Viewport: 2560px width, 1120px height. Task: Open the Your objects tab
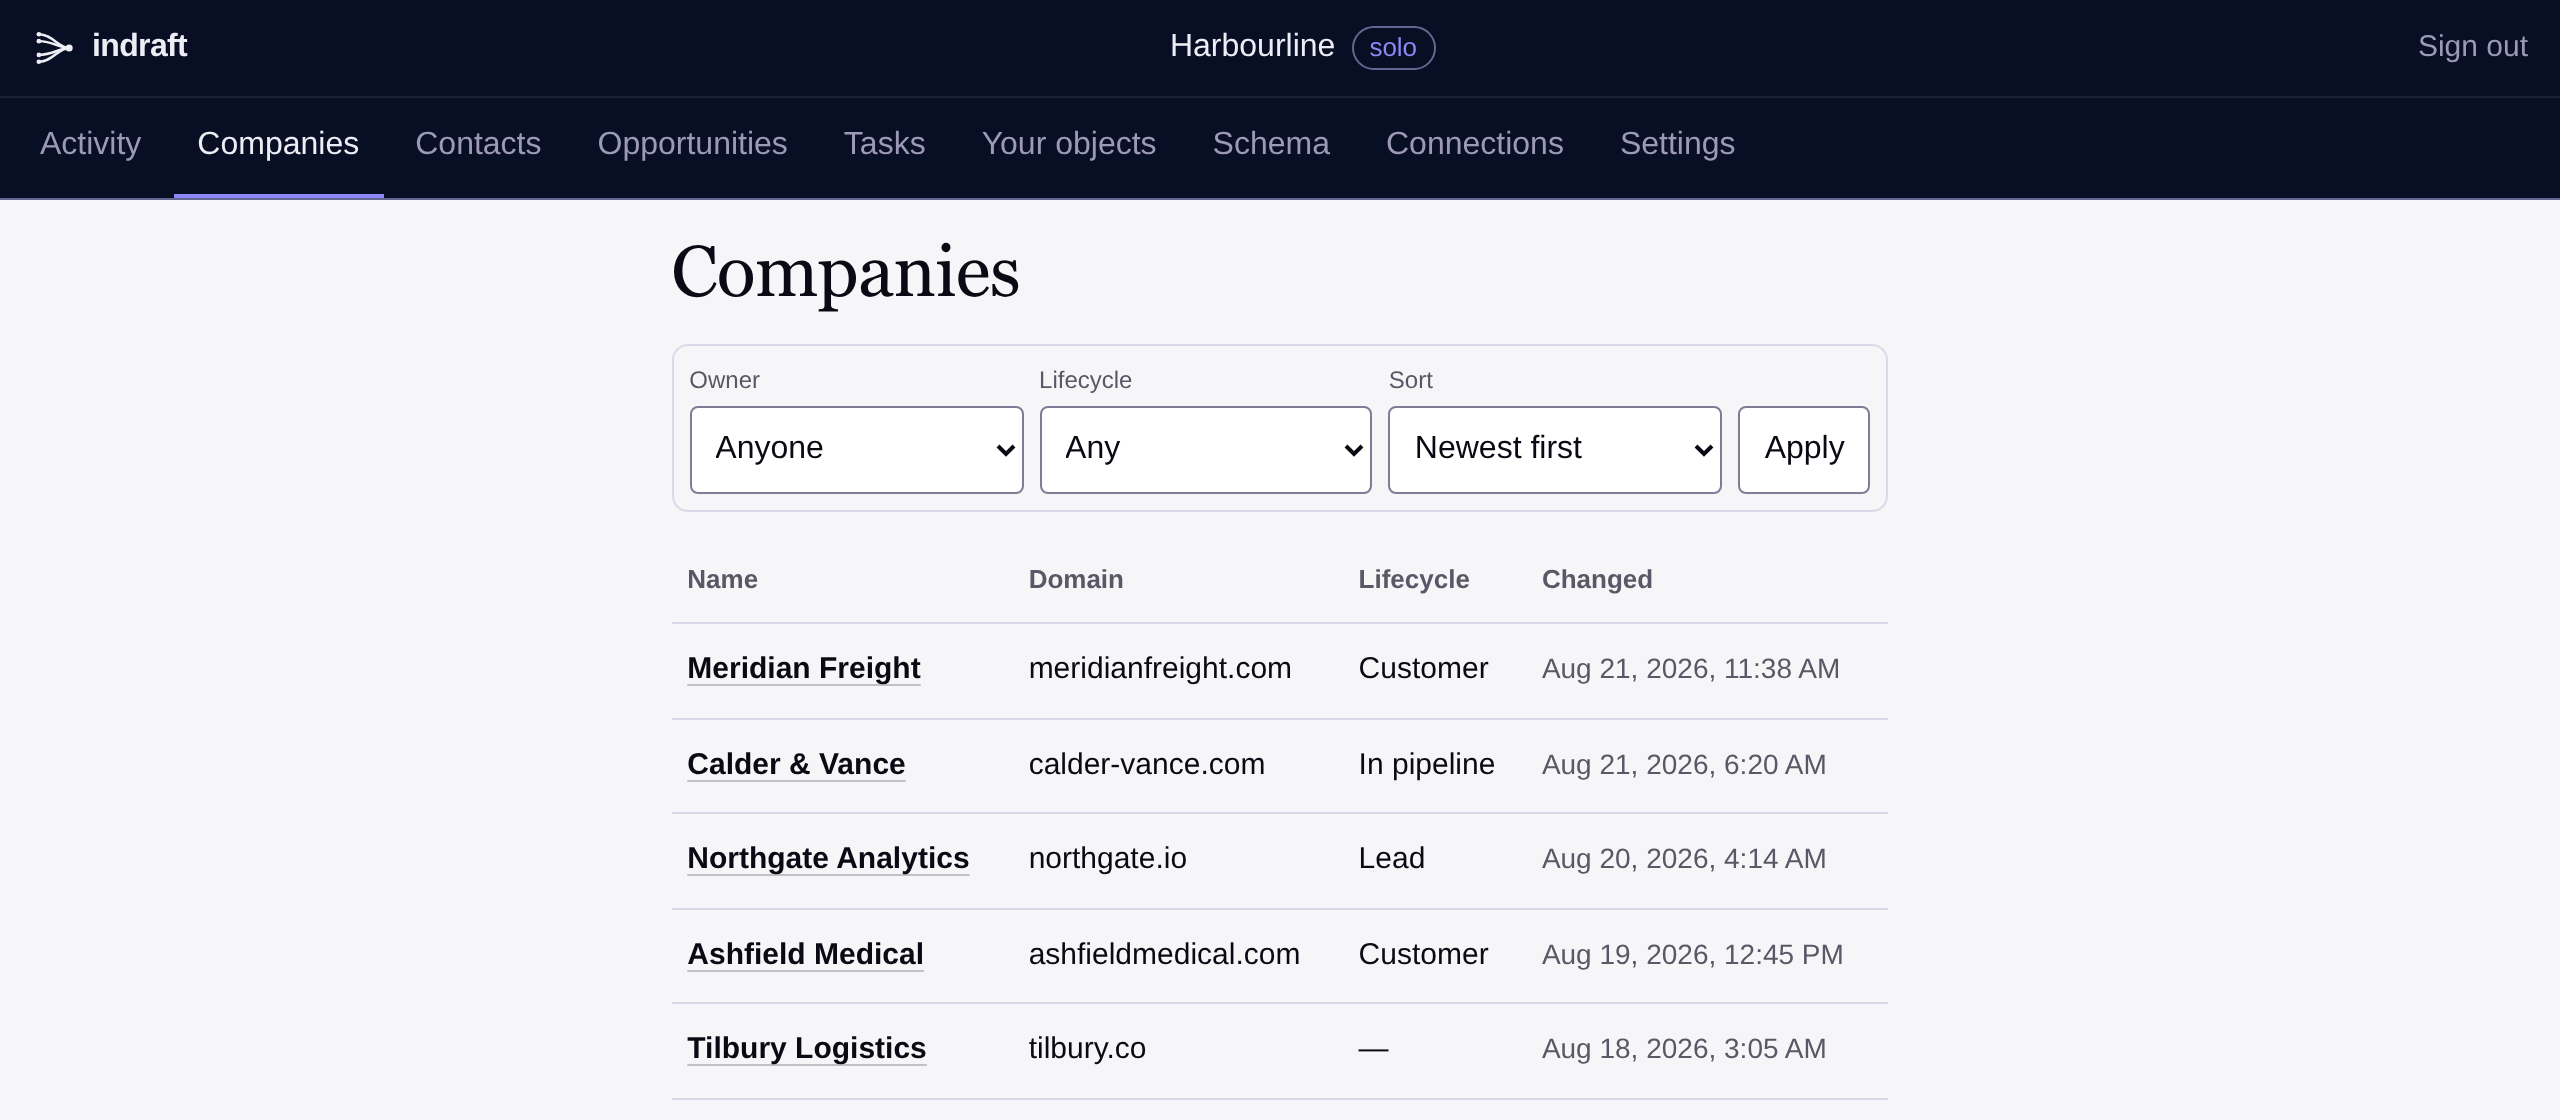point(1069,143)
